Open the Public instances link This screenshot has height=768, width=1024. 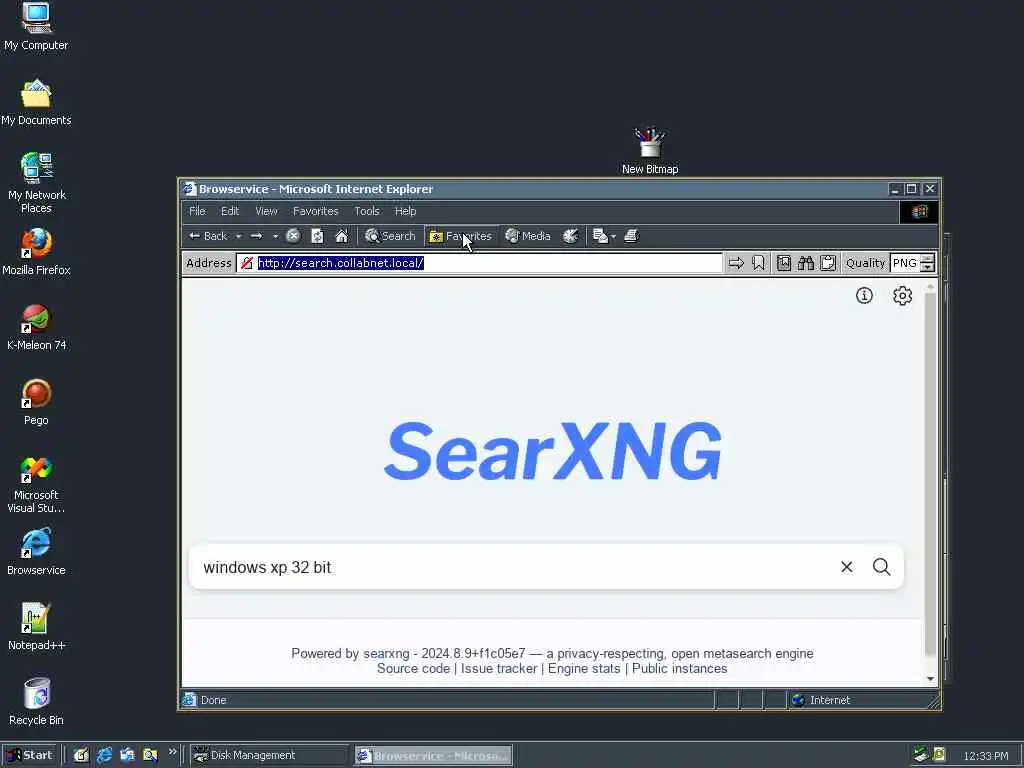point(679,669)
